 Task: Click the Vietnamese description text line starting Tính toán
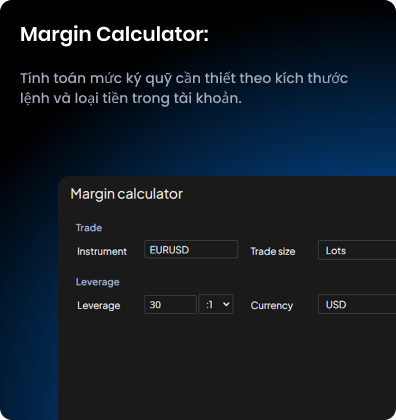(184, 79)
